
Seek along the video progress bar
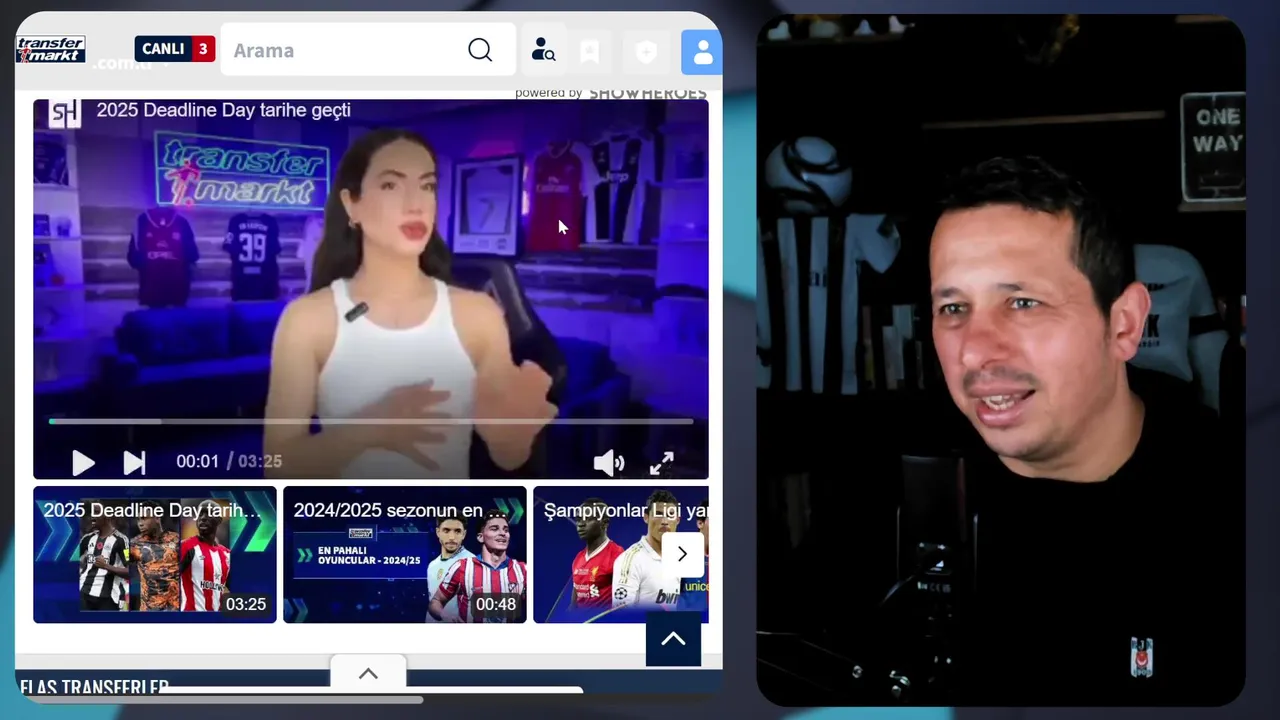pos(371,422)
